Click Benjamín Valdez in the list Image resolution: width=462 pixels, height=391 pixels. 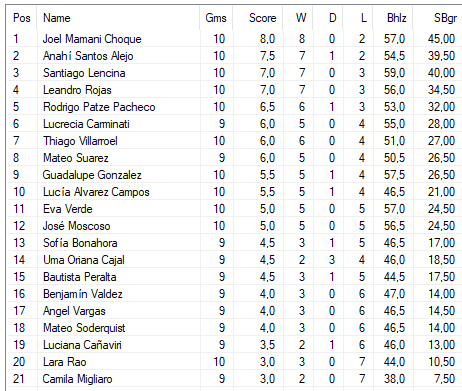pos(83,294)
